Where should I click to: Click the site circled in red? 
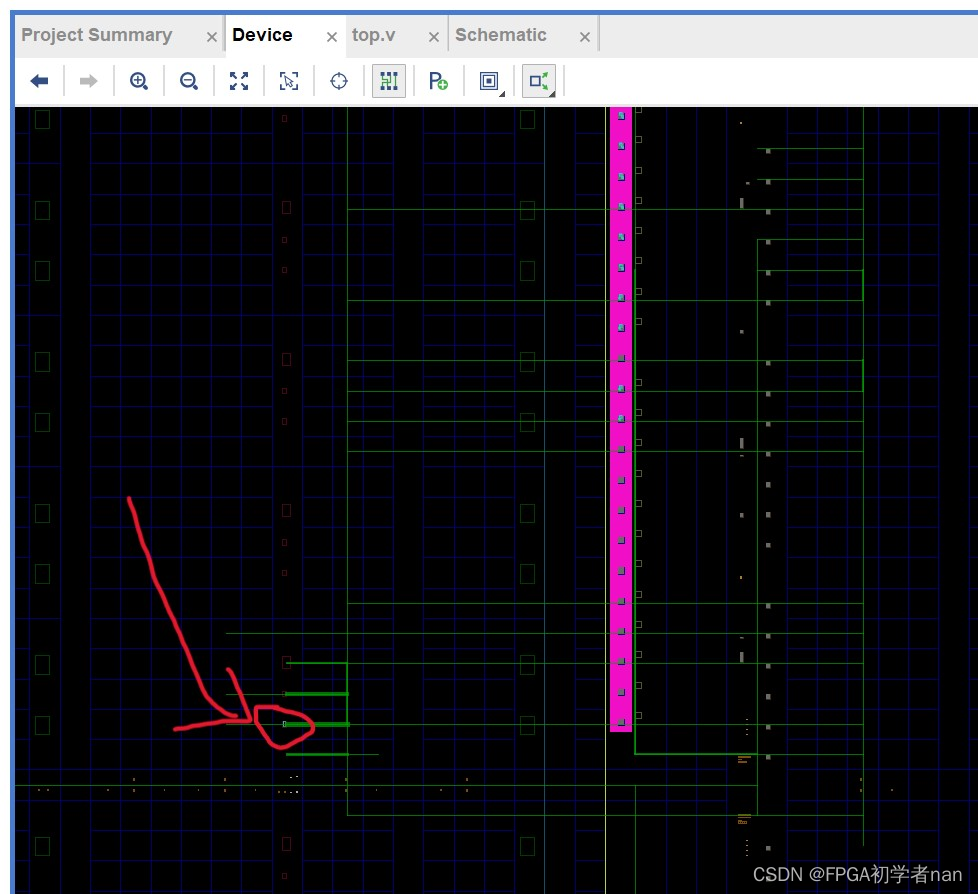(x=284, y=723)
